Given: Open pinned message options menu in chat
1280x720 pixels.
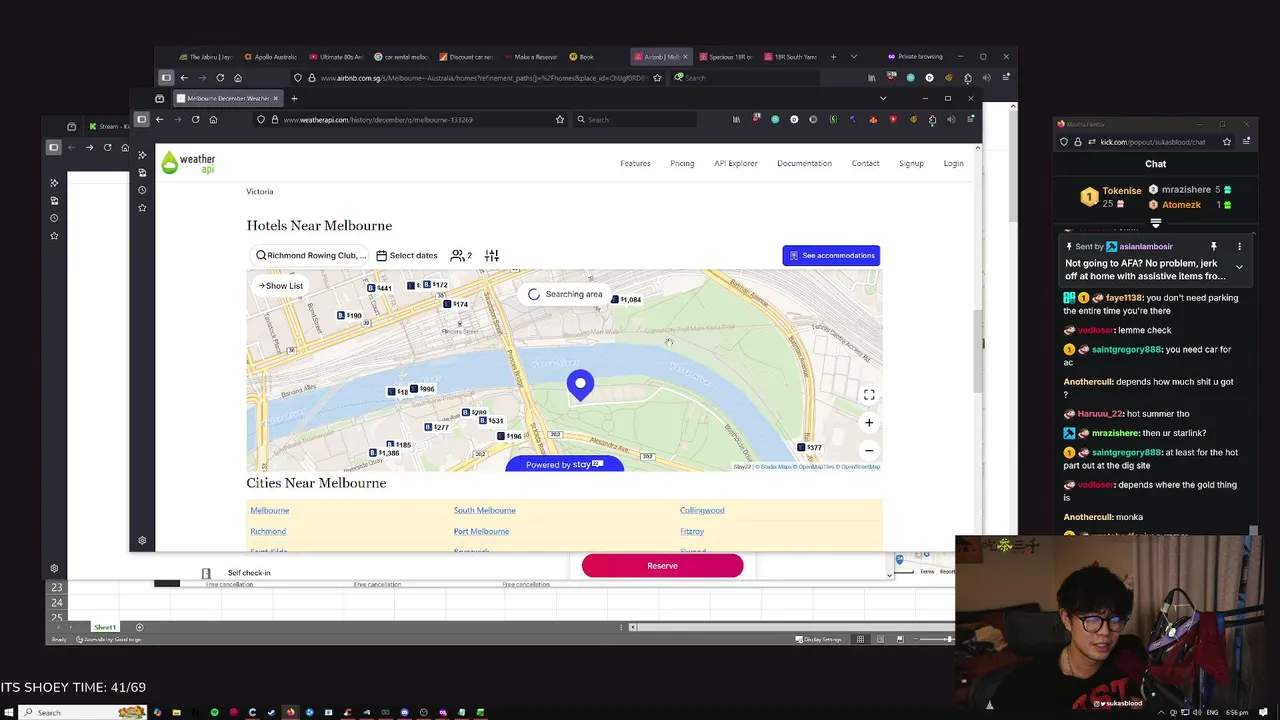Looking at the screenshot, I should [1239, 246].
